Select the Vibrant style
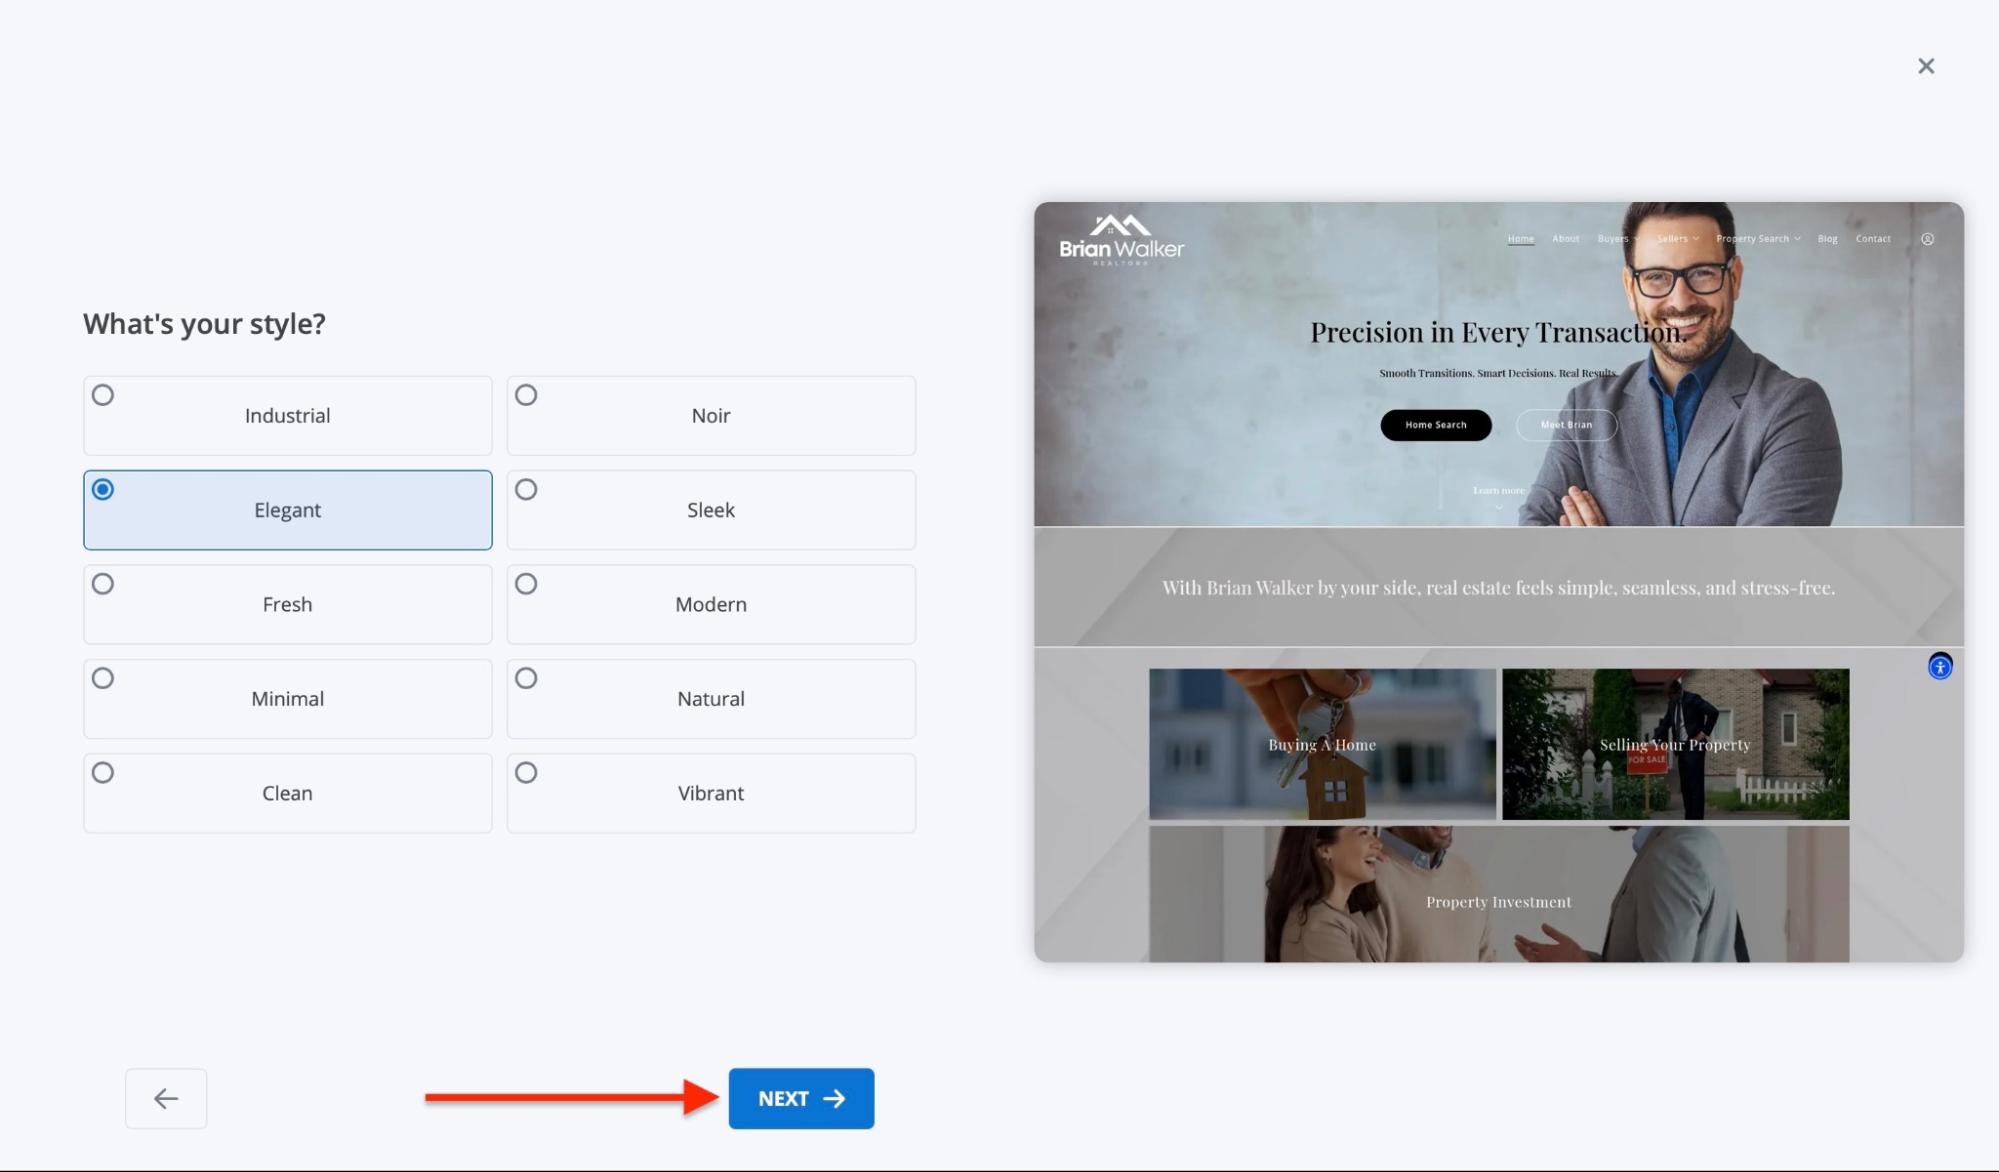Screen dimensions: 1999x1172 click(x=710, y=793)
